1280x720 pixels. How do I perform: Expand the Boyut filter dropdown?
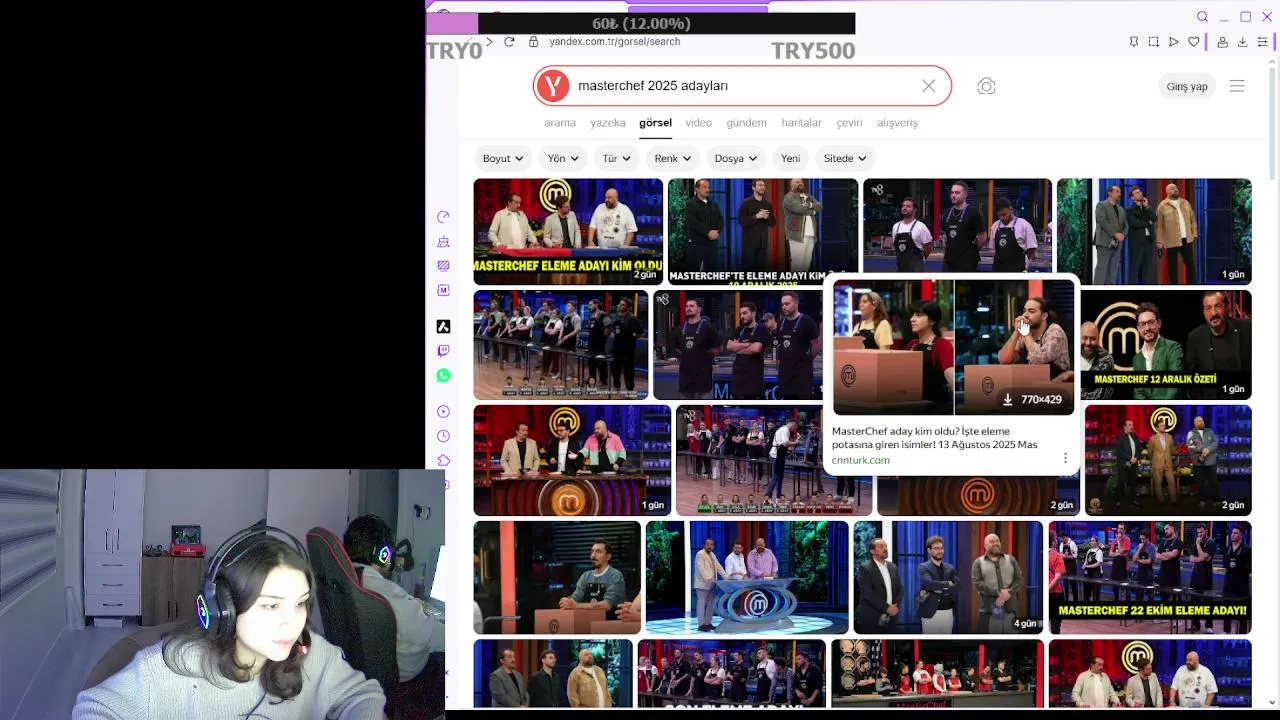pyautogui.click(x=503, y=158)
